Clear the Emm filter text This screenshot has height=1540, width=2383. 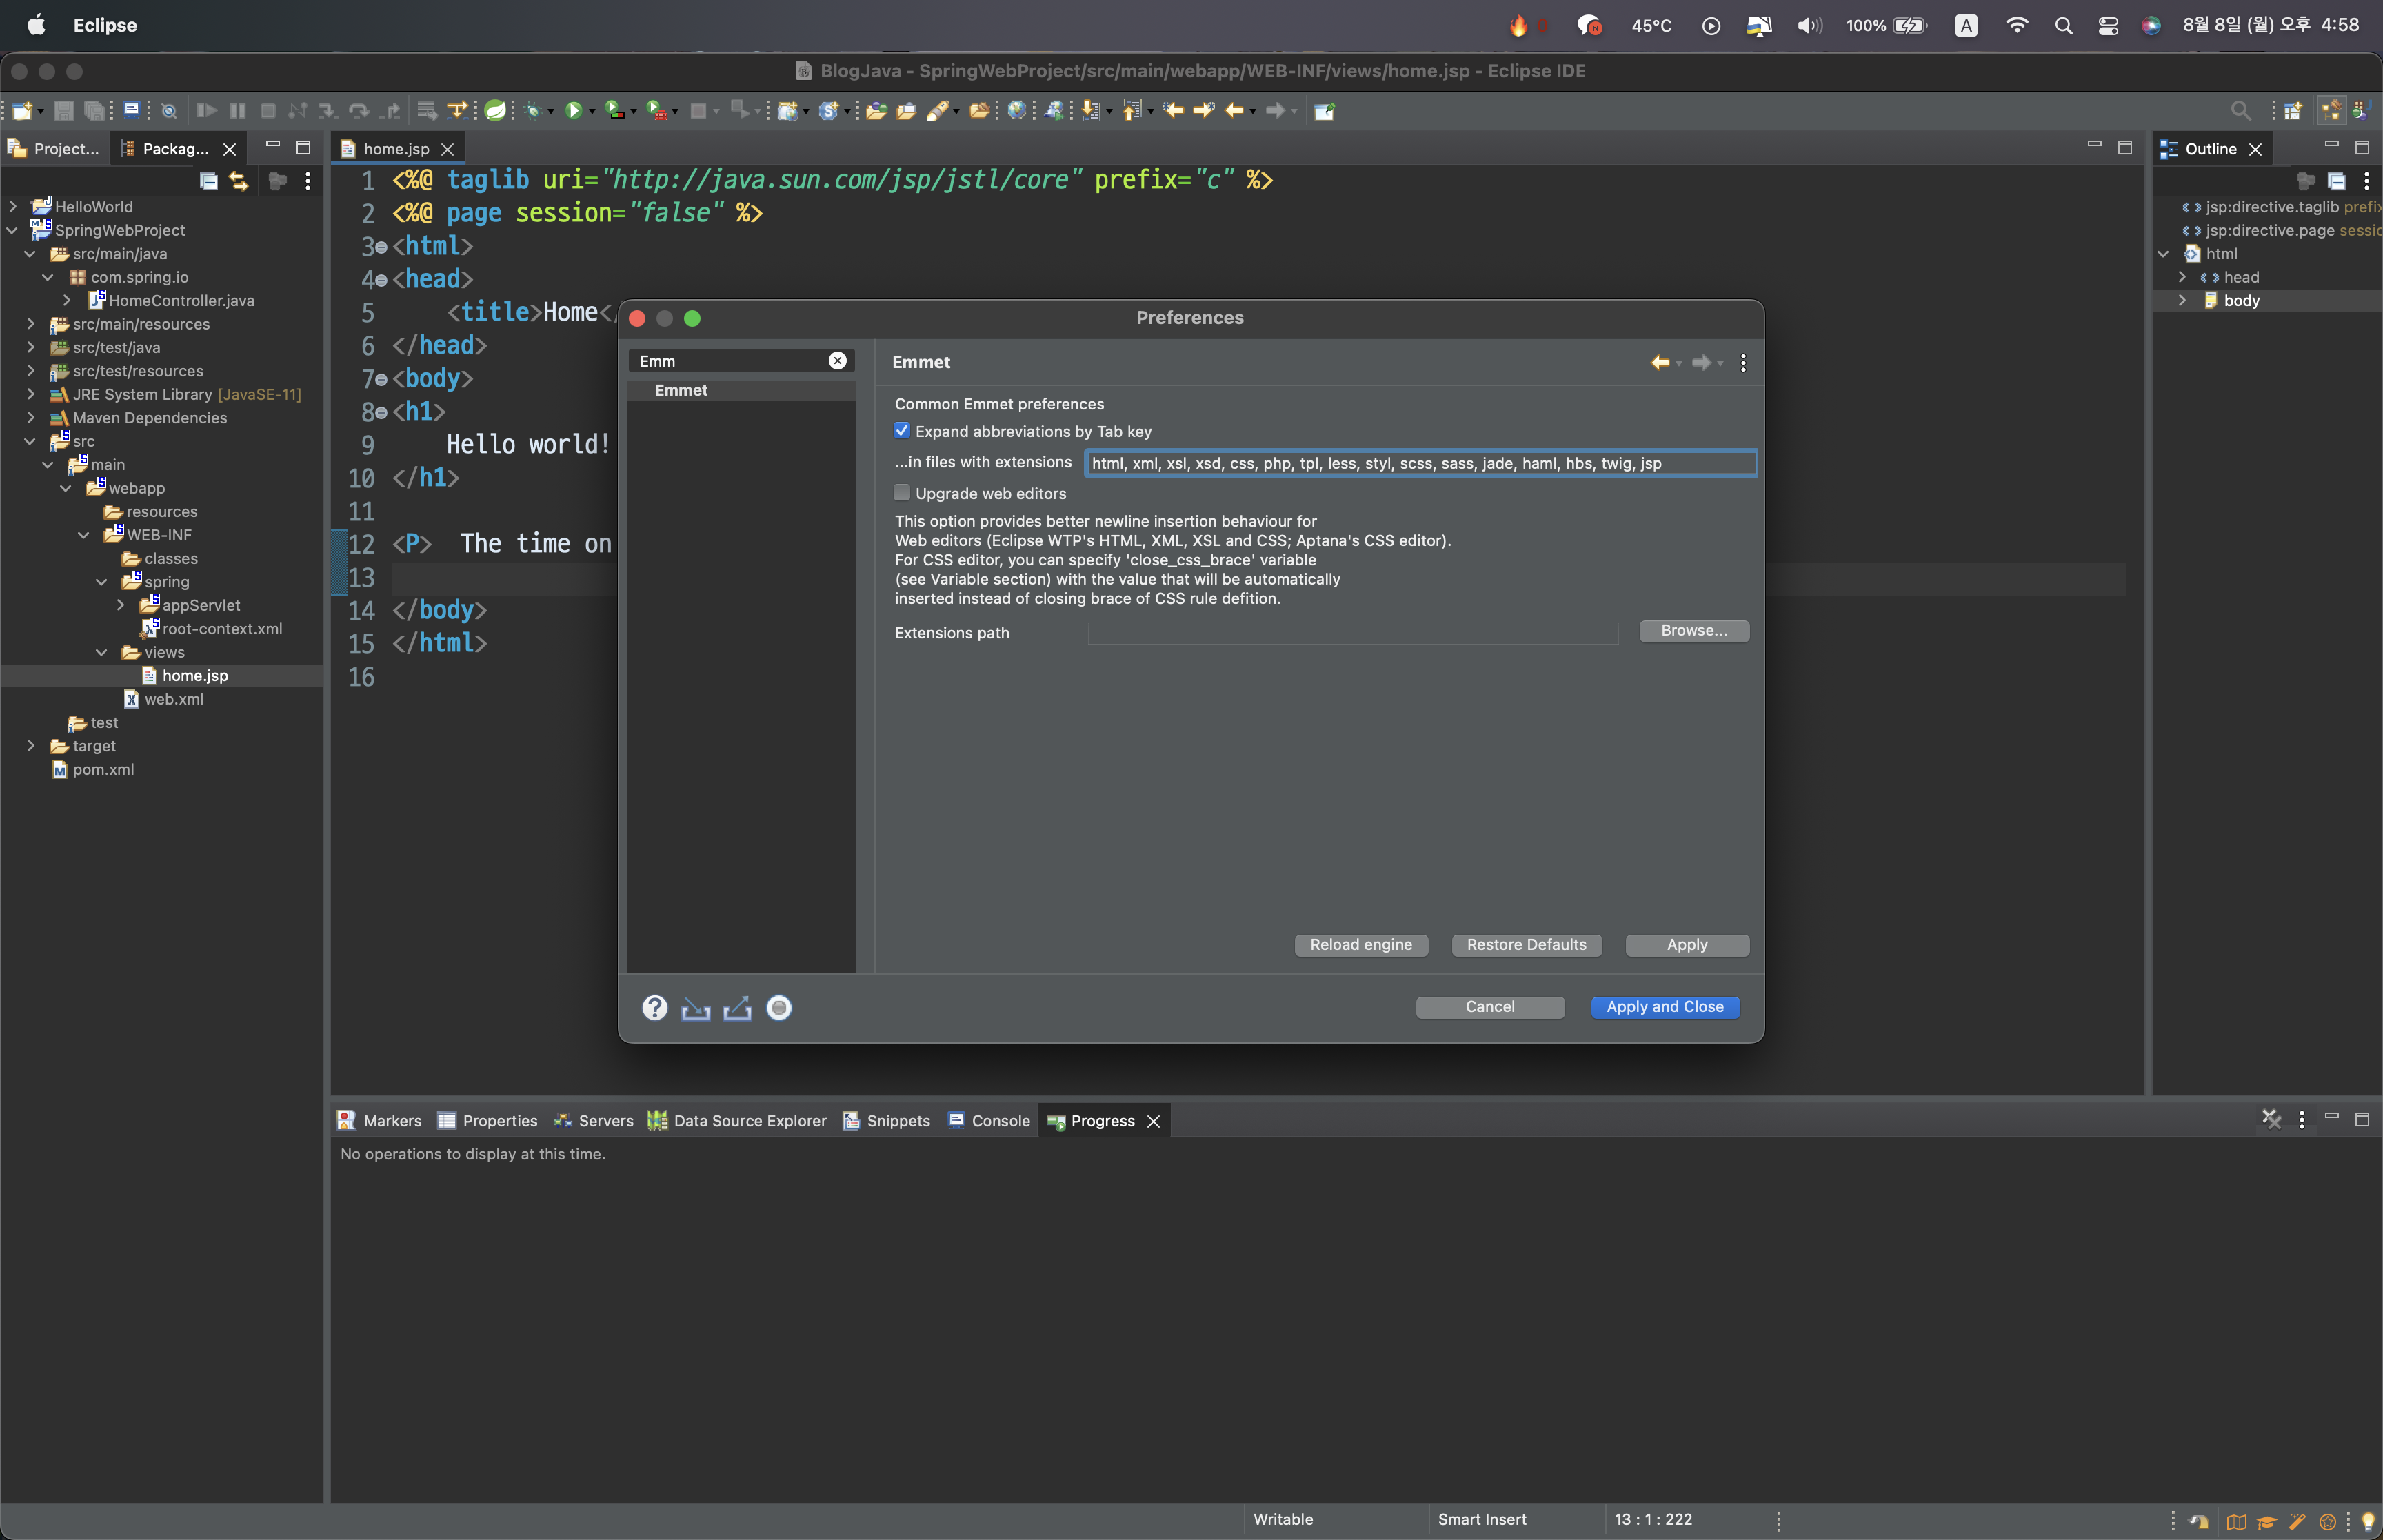(837, 361)
